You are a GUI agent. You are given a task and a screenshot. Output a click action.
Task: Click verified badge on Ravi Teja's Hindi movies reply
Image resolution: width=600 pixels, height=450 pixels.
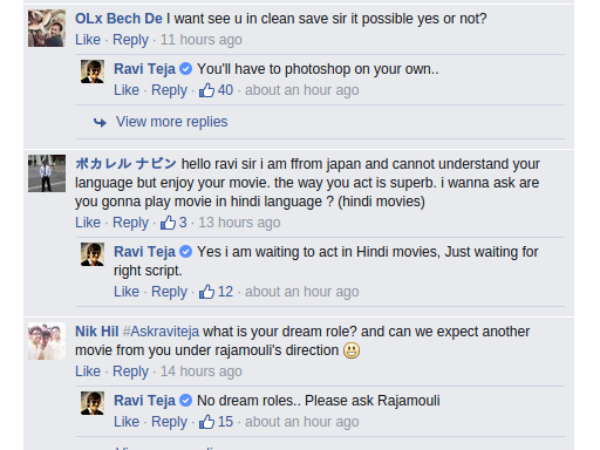click(184, 251)
